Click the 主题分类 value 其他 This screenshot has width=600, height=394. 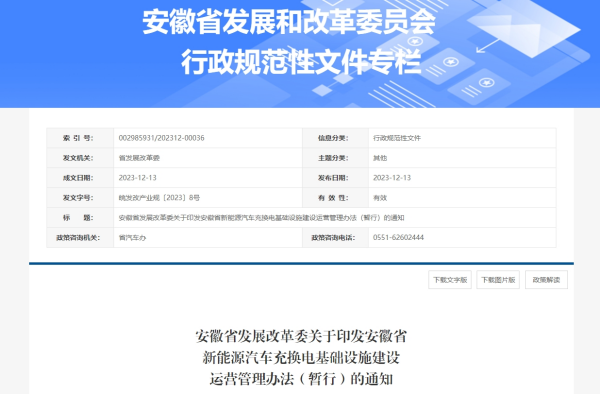tap(380, 158)
